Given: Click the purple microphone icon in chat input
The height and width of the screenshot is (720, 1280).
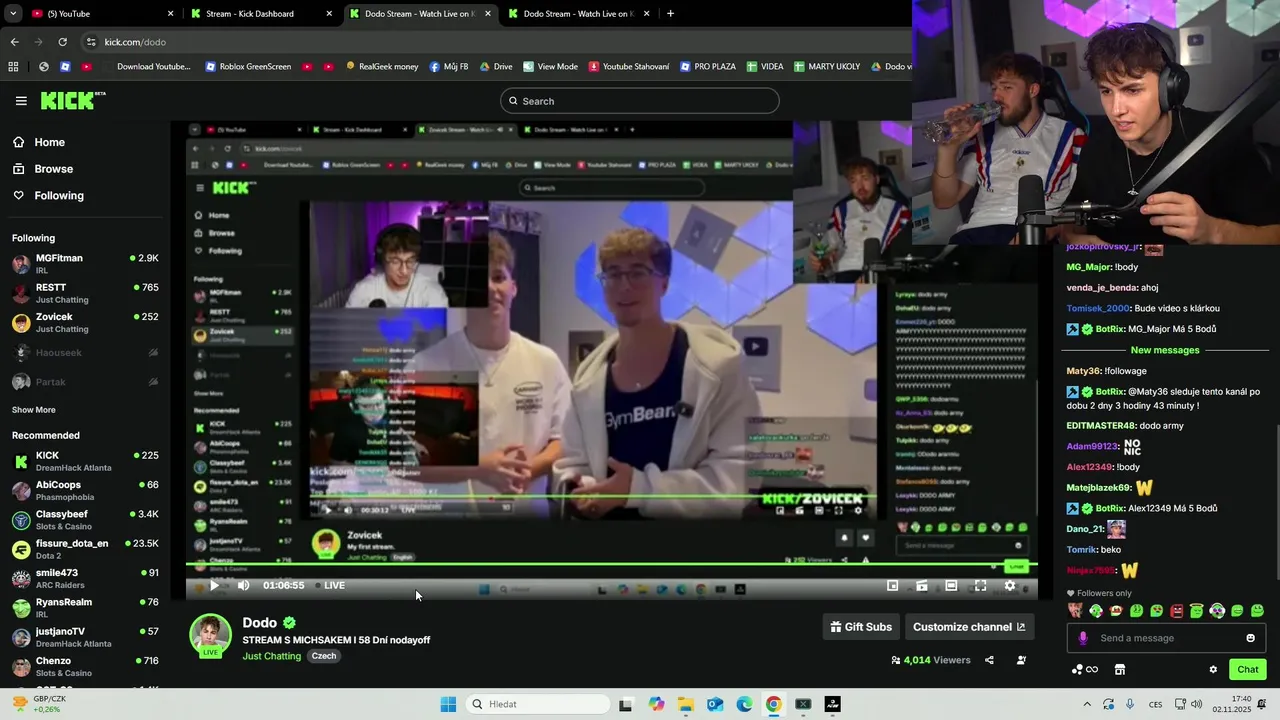Looking at the screenshot, I should point(1082,638).
